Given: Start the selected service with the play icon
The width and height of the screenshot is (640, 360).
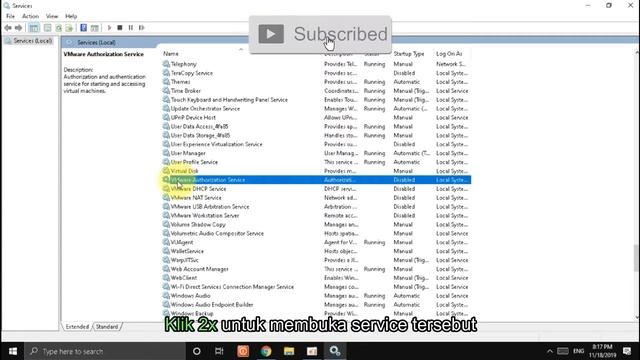Looking at the screenshot, I should click(x=109, y=28).
